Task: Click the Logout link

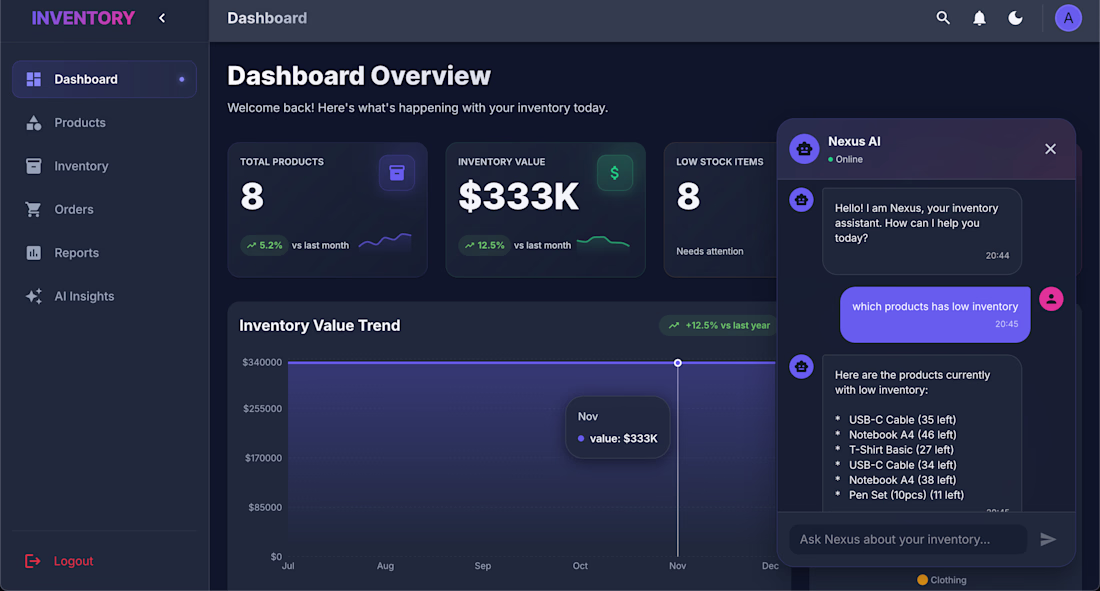Action: click(x=60, y=561)
